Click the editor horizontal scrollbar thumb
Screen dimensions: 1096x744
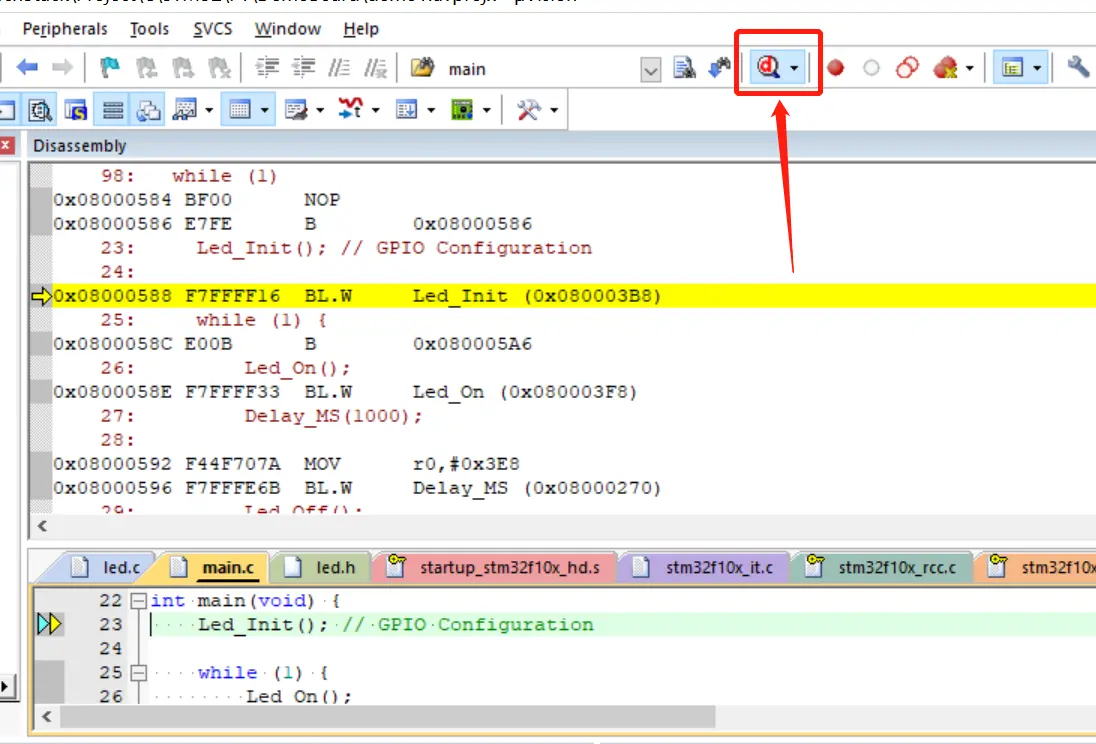pyautogui.click(x=387, y=717)
